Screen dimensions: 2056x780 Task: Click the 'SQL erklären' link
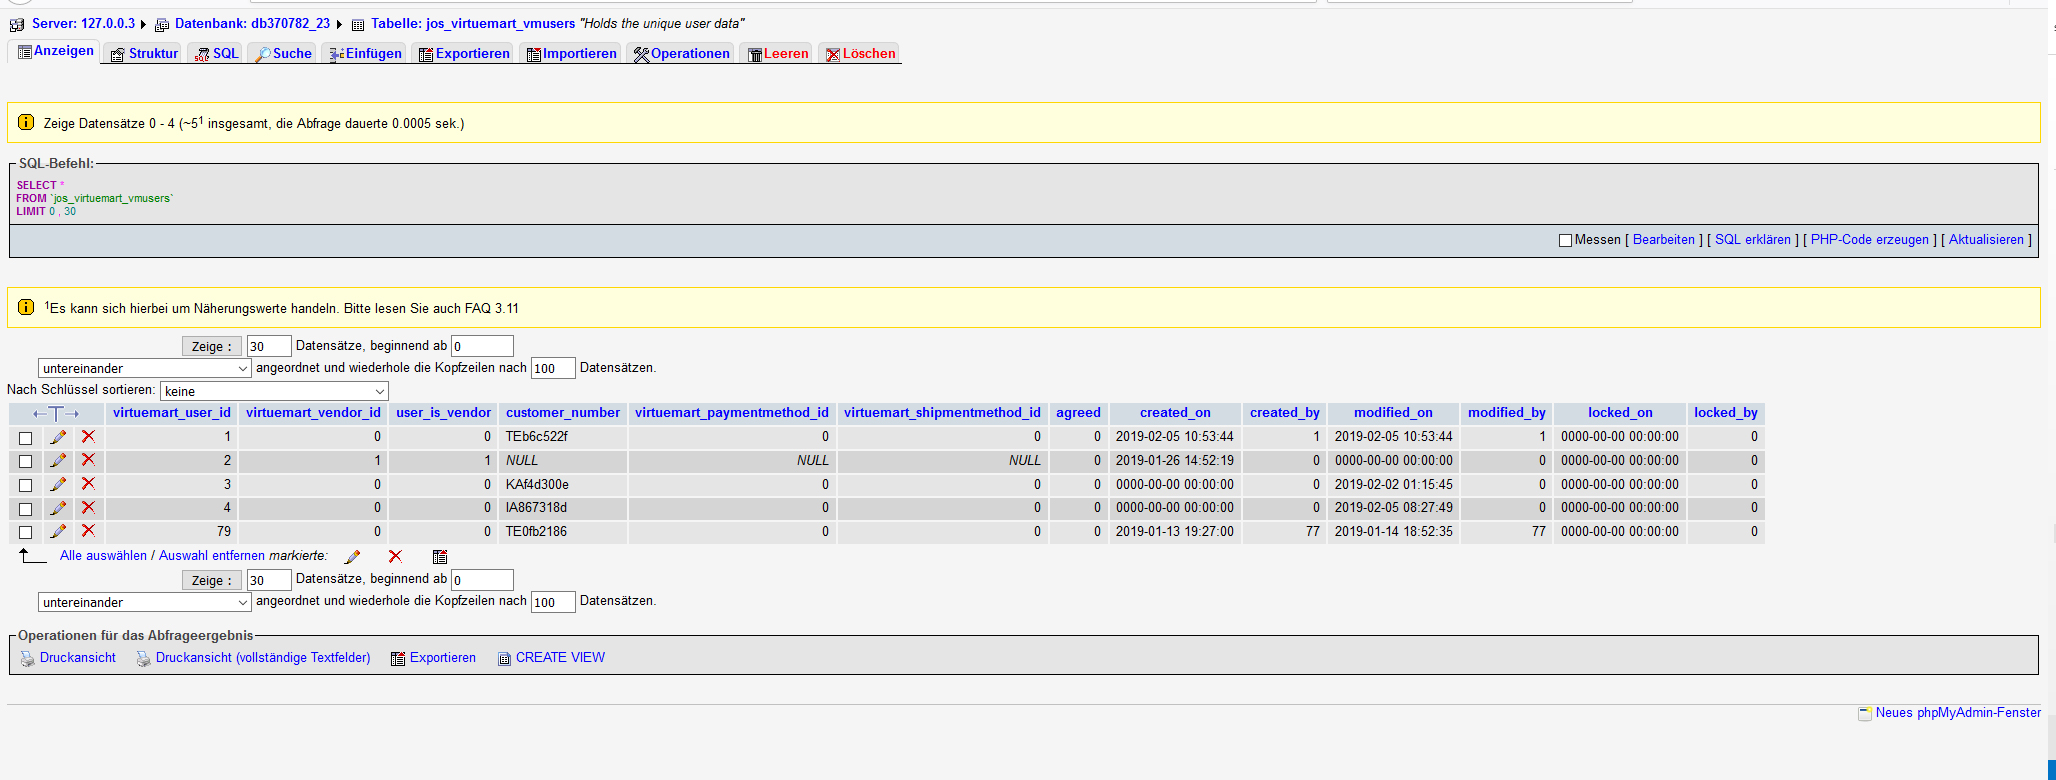point(1752,240)
